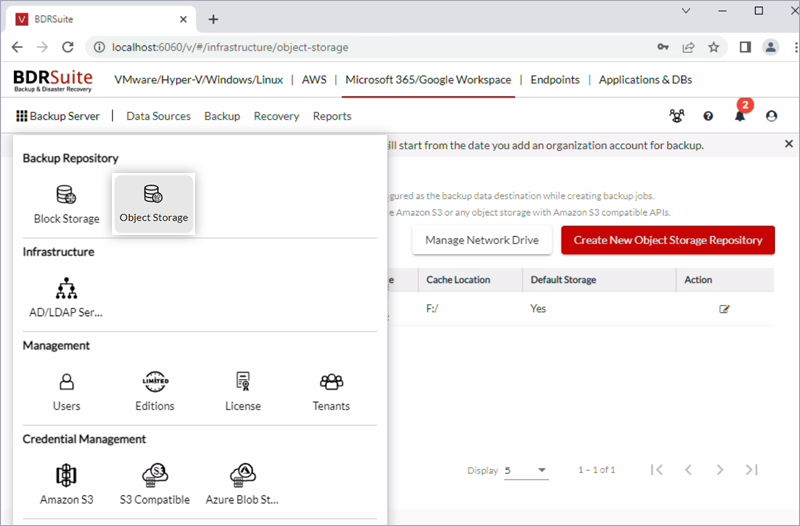This screenshot has width=800, height=526.
Task: Toggle browser side panel
Action: 745,47
